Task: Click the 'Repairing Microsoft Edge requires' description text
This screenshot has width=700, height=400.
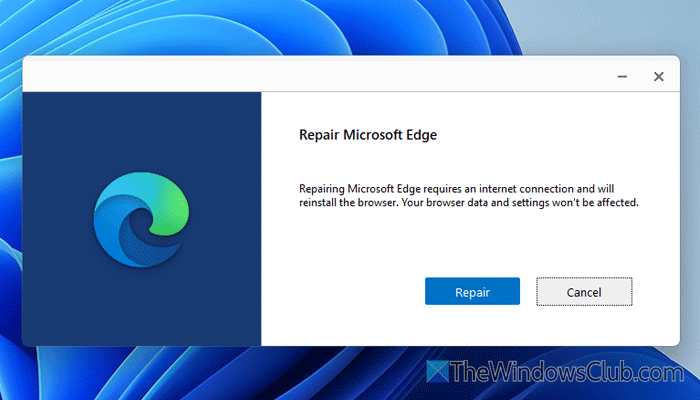Action: (469, 196)
